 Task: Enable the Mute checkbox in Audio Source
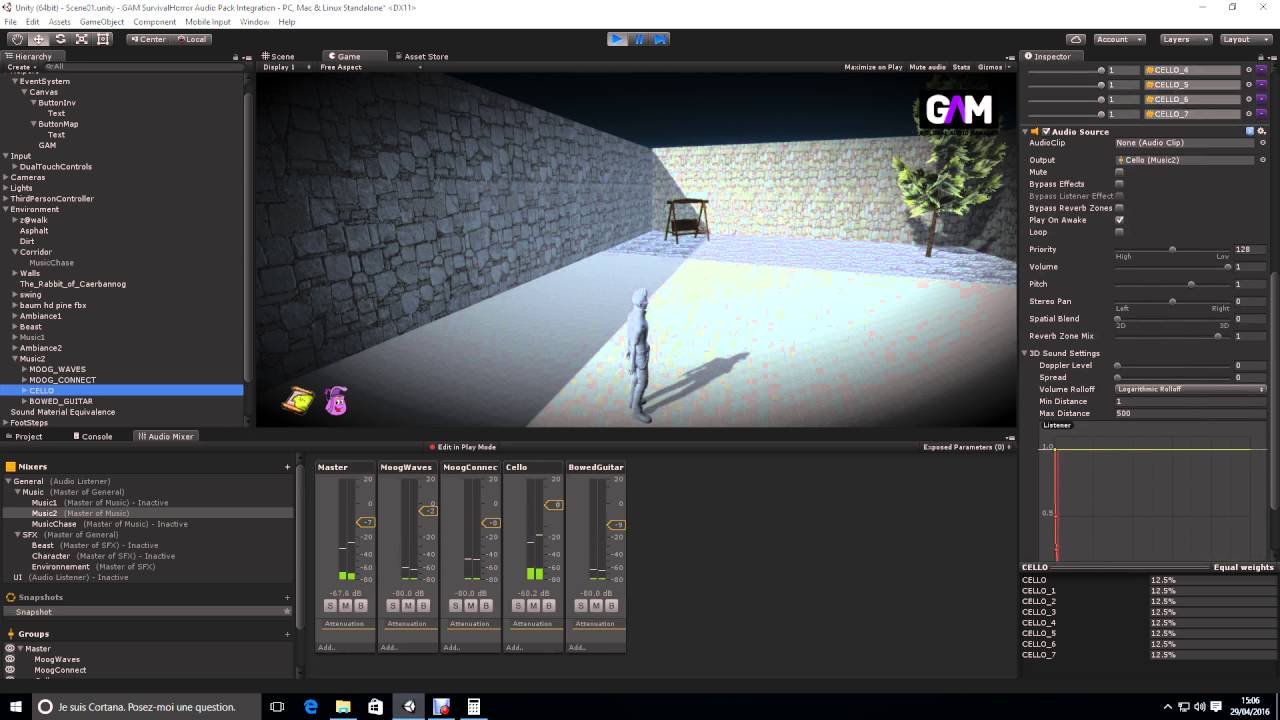1119,172
